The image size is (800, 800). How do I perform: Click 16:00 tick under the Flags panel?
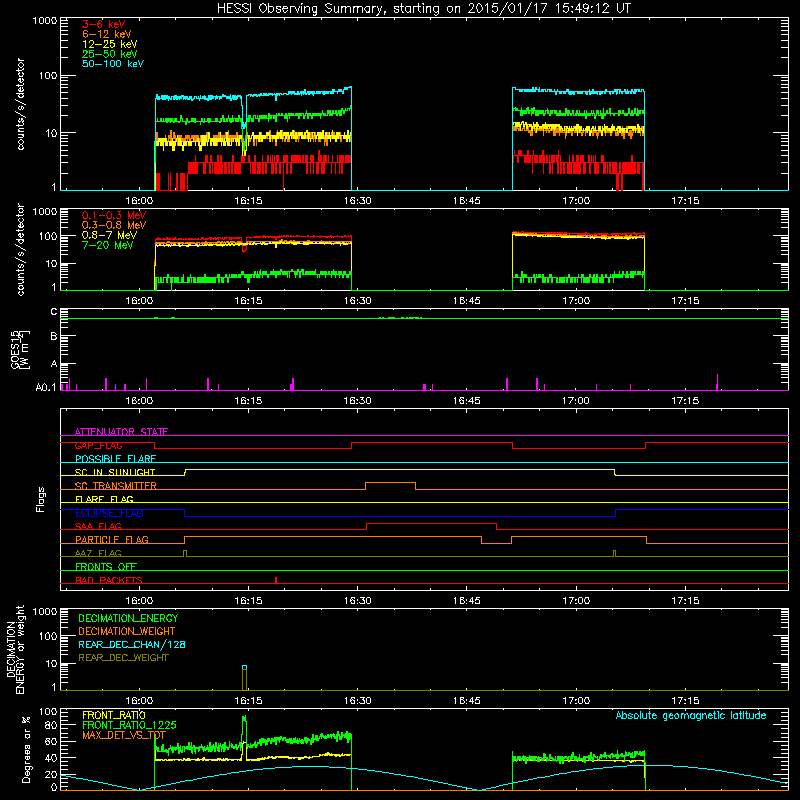tap(139, 601)
